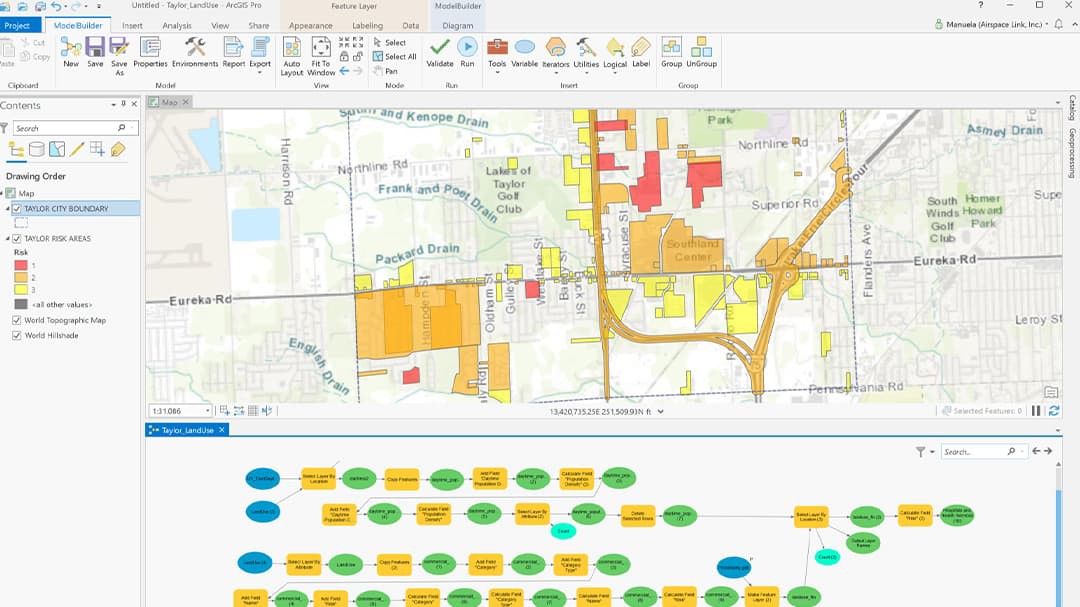Image resolution: width=1080 pixels, height=607 pixels.
Task: Open the ModelBuilder filter funnel
Action: (x=920, y=451)
